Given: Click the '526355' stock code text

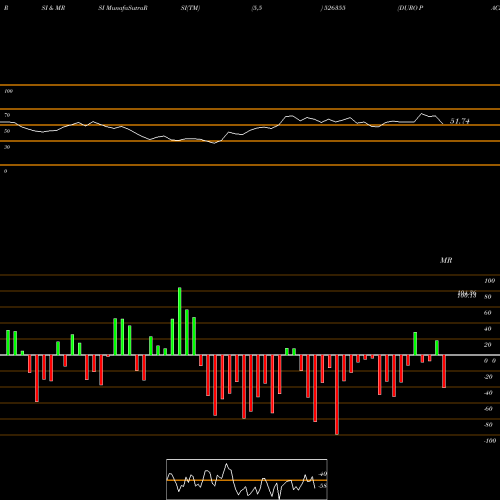Looking at the screenshot, I should (334, 8).
